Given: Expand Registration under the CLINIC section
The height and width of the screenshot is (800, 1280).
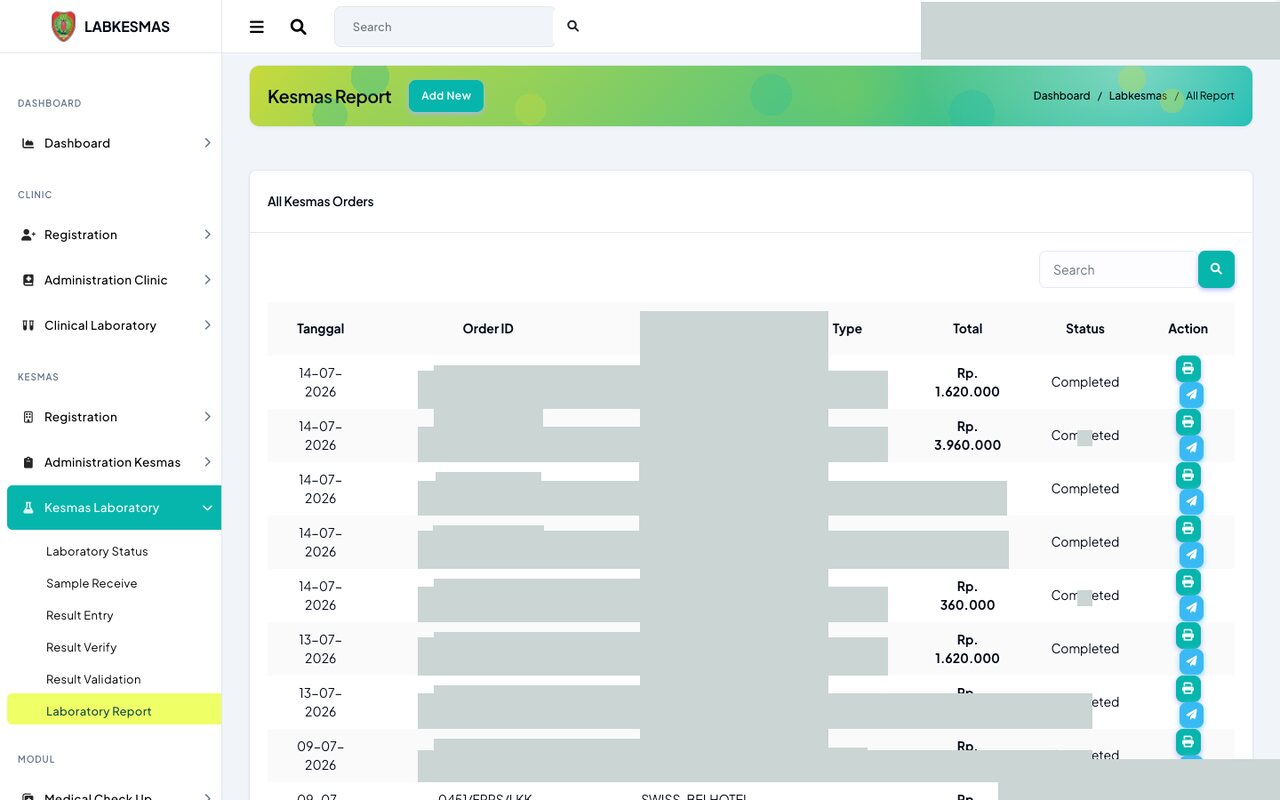Looking at the screenshot, I should point(207,234).
